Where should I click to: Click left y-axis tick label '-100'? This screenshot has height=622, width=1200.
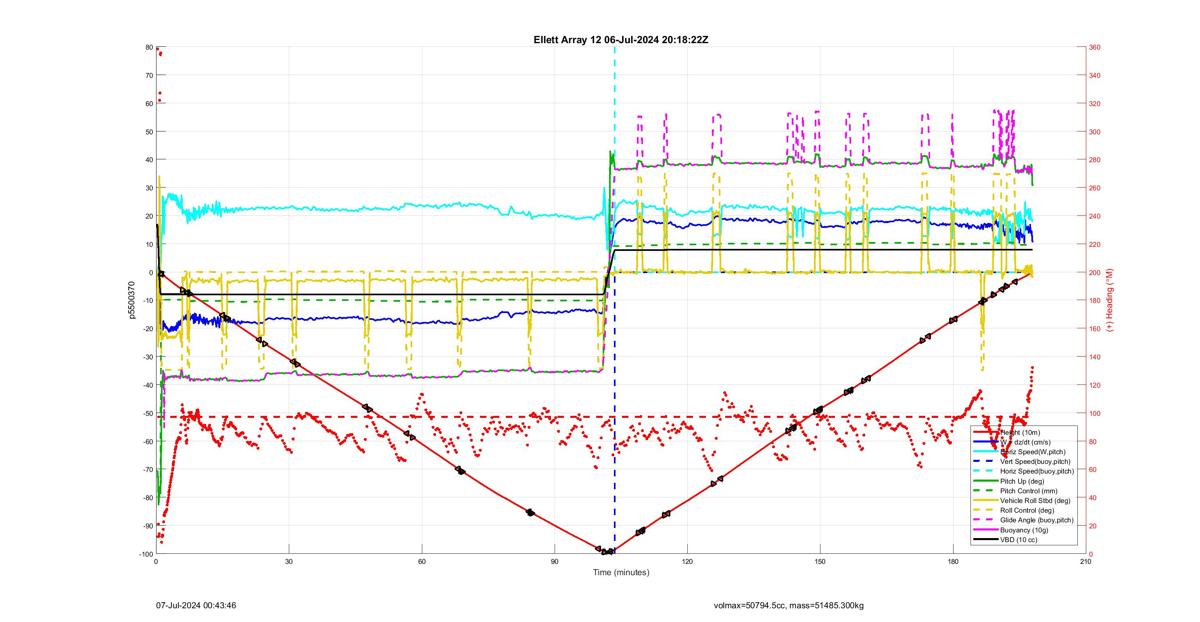pos(145,554)
